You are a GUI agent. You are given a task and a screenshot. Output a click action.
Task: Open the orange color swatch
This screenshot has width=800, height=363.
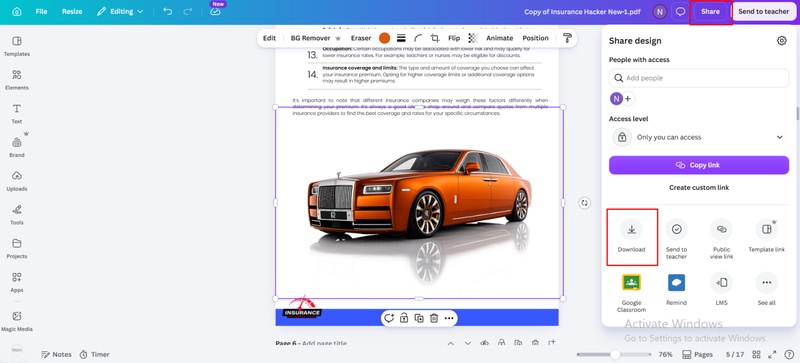pyautogui.click(x=384, y=38)
